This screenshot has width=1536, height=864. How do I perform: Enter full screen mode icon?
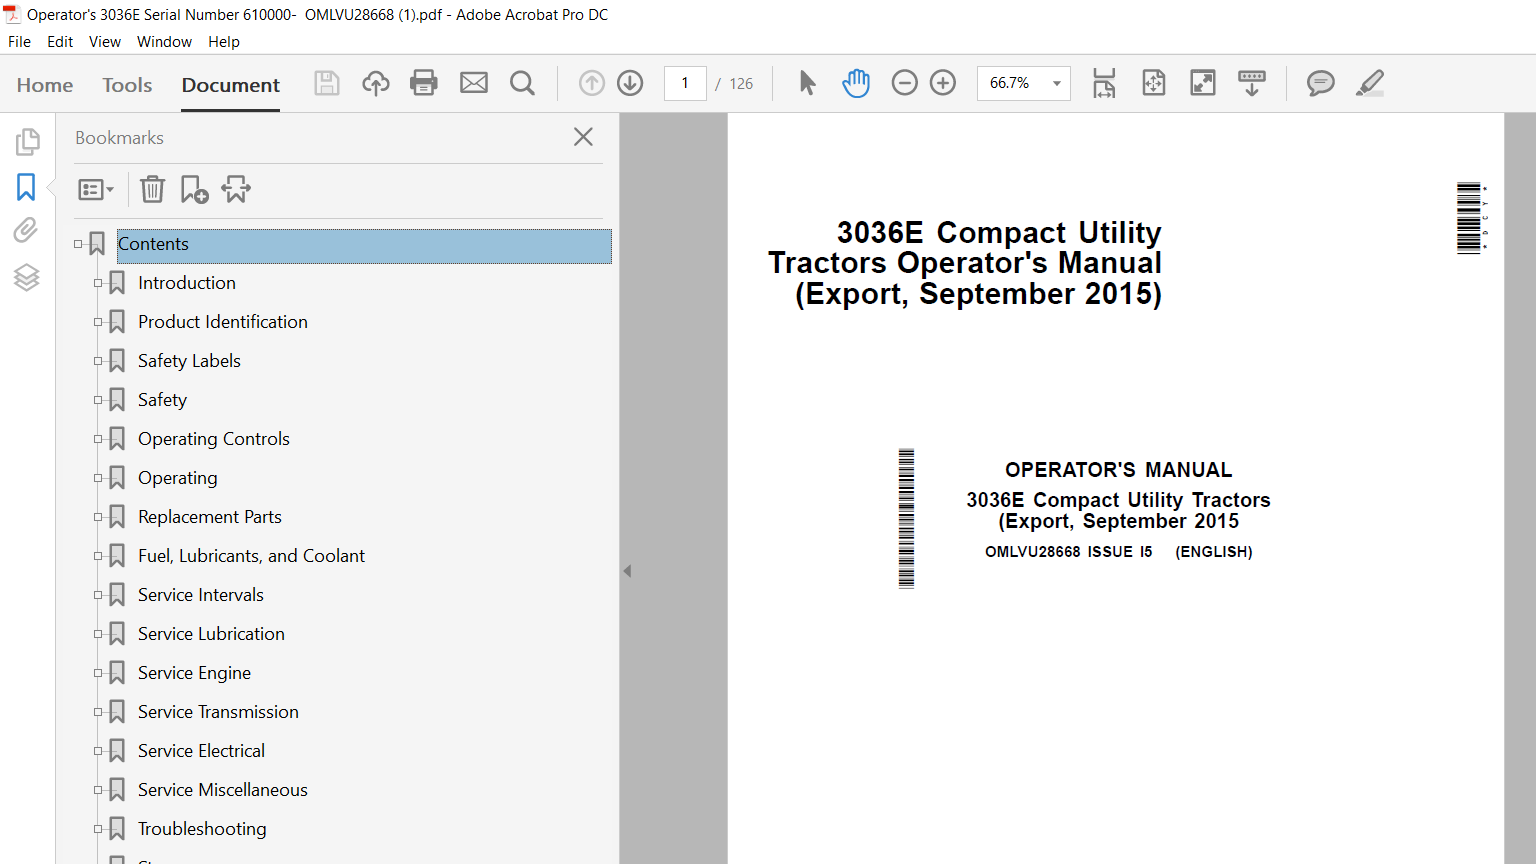pyautogui.click(x=1203, y=83)
